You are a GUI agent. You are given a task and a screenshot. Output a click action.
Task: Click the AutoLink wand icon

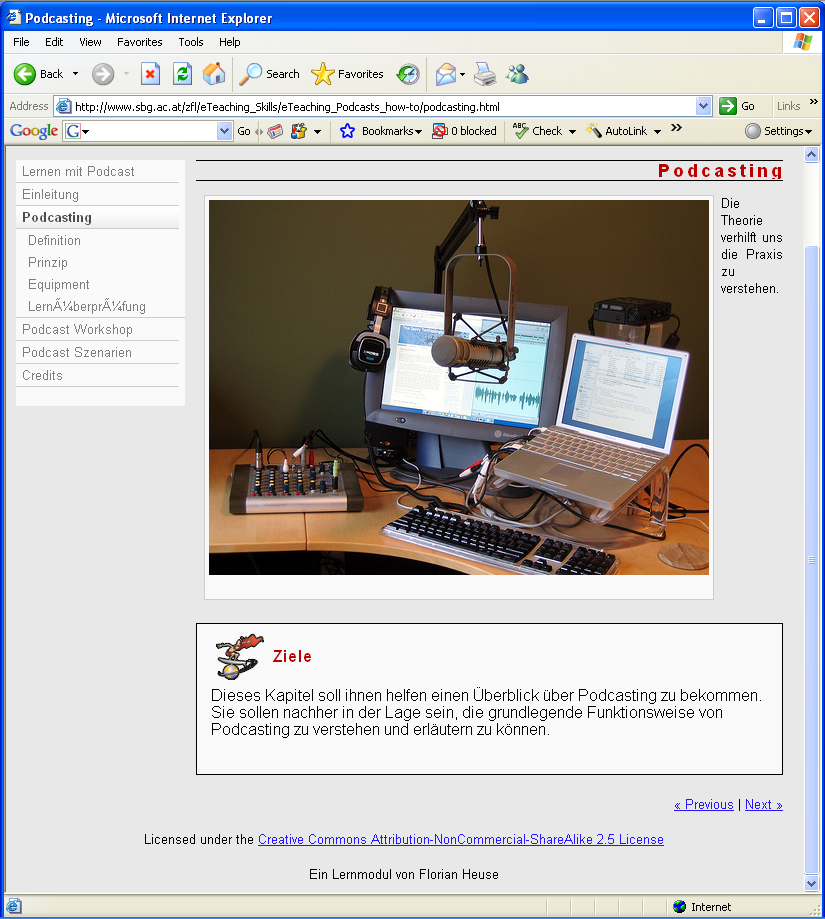[594, 131]
